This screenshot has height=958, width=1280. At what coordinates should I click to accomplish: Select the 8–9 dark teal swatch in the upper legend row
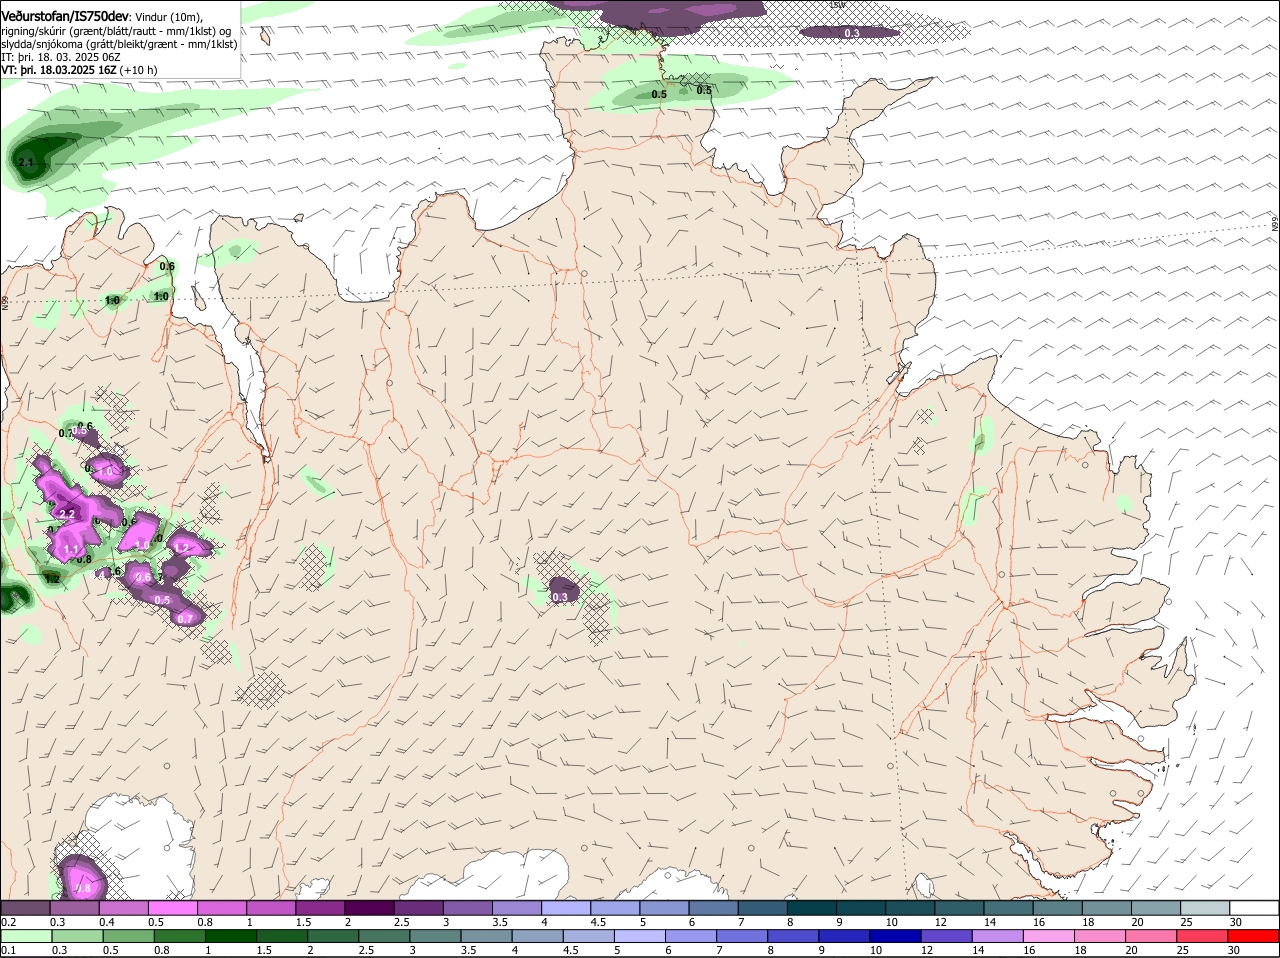coord(813,907)
